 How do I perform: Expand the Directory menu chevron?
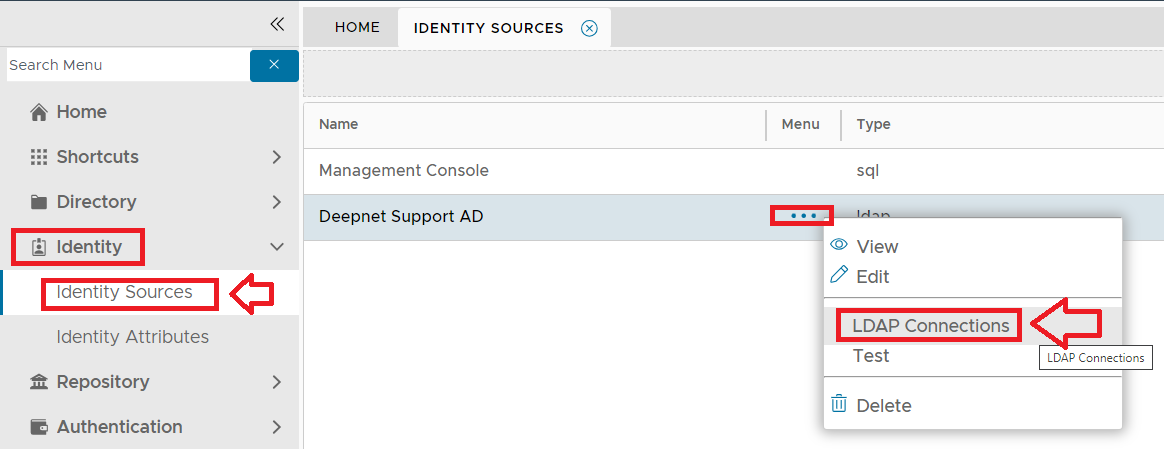pyautogui.click(x=277, y=202)
